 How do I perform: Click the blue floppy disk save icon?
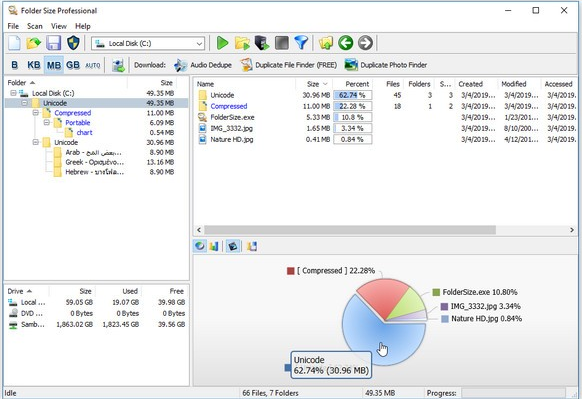pyautogui.click(x=53, y=43)
